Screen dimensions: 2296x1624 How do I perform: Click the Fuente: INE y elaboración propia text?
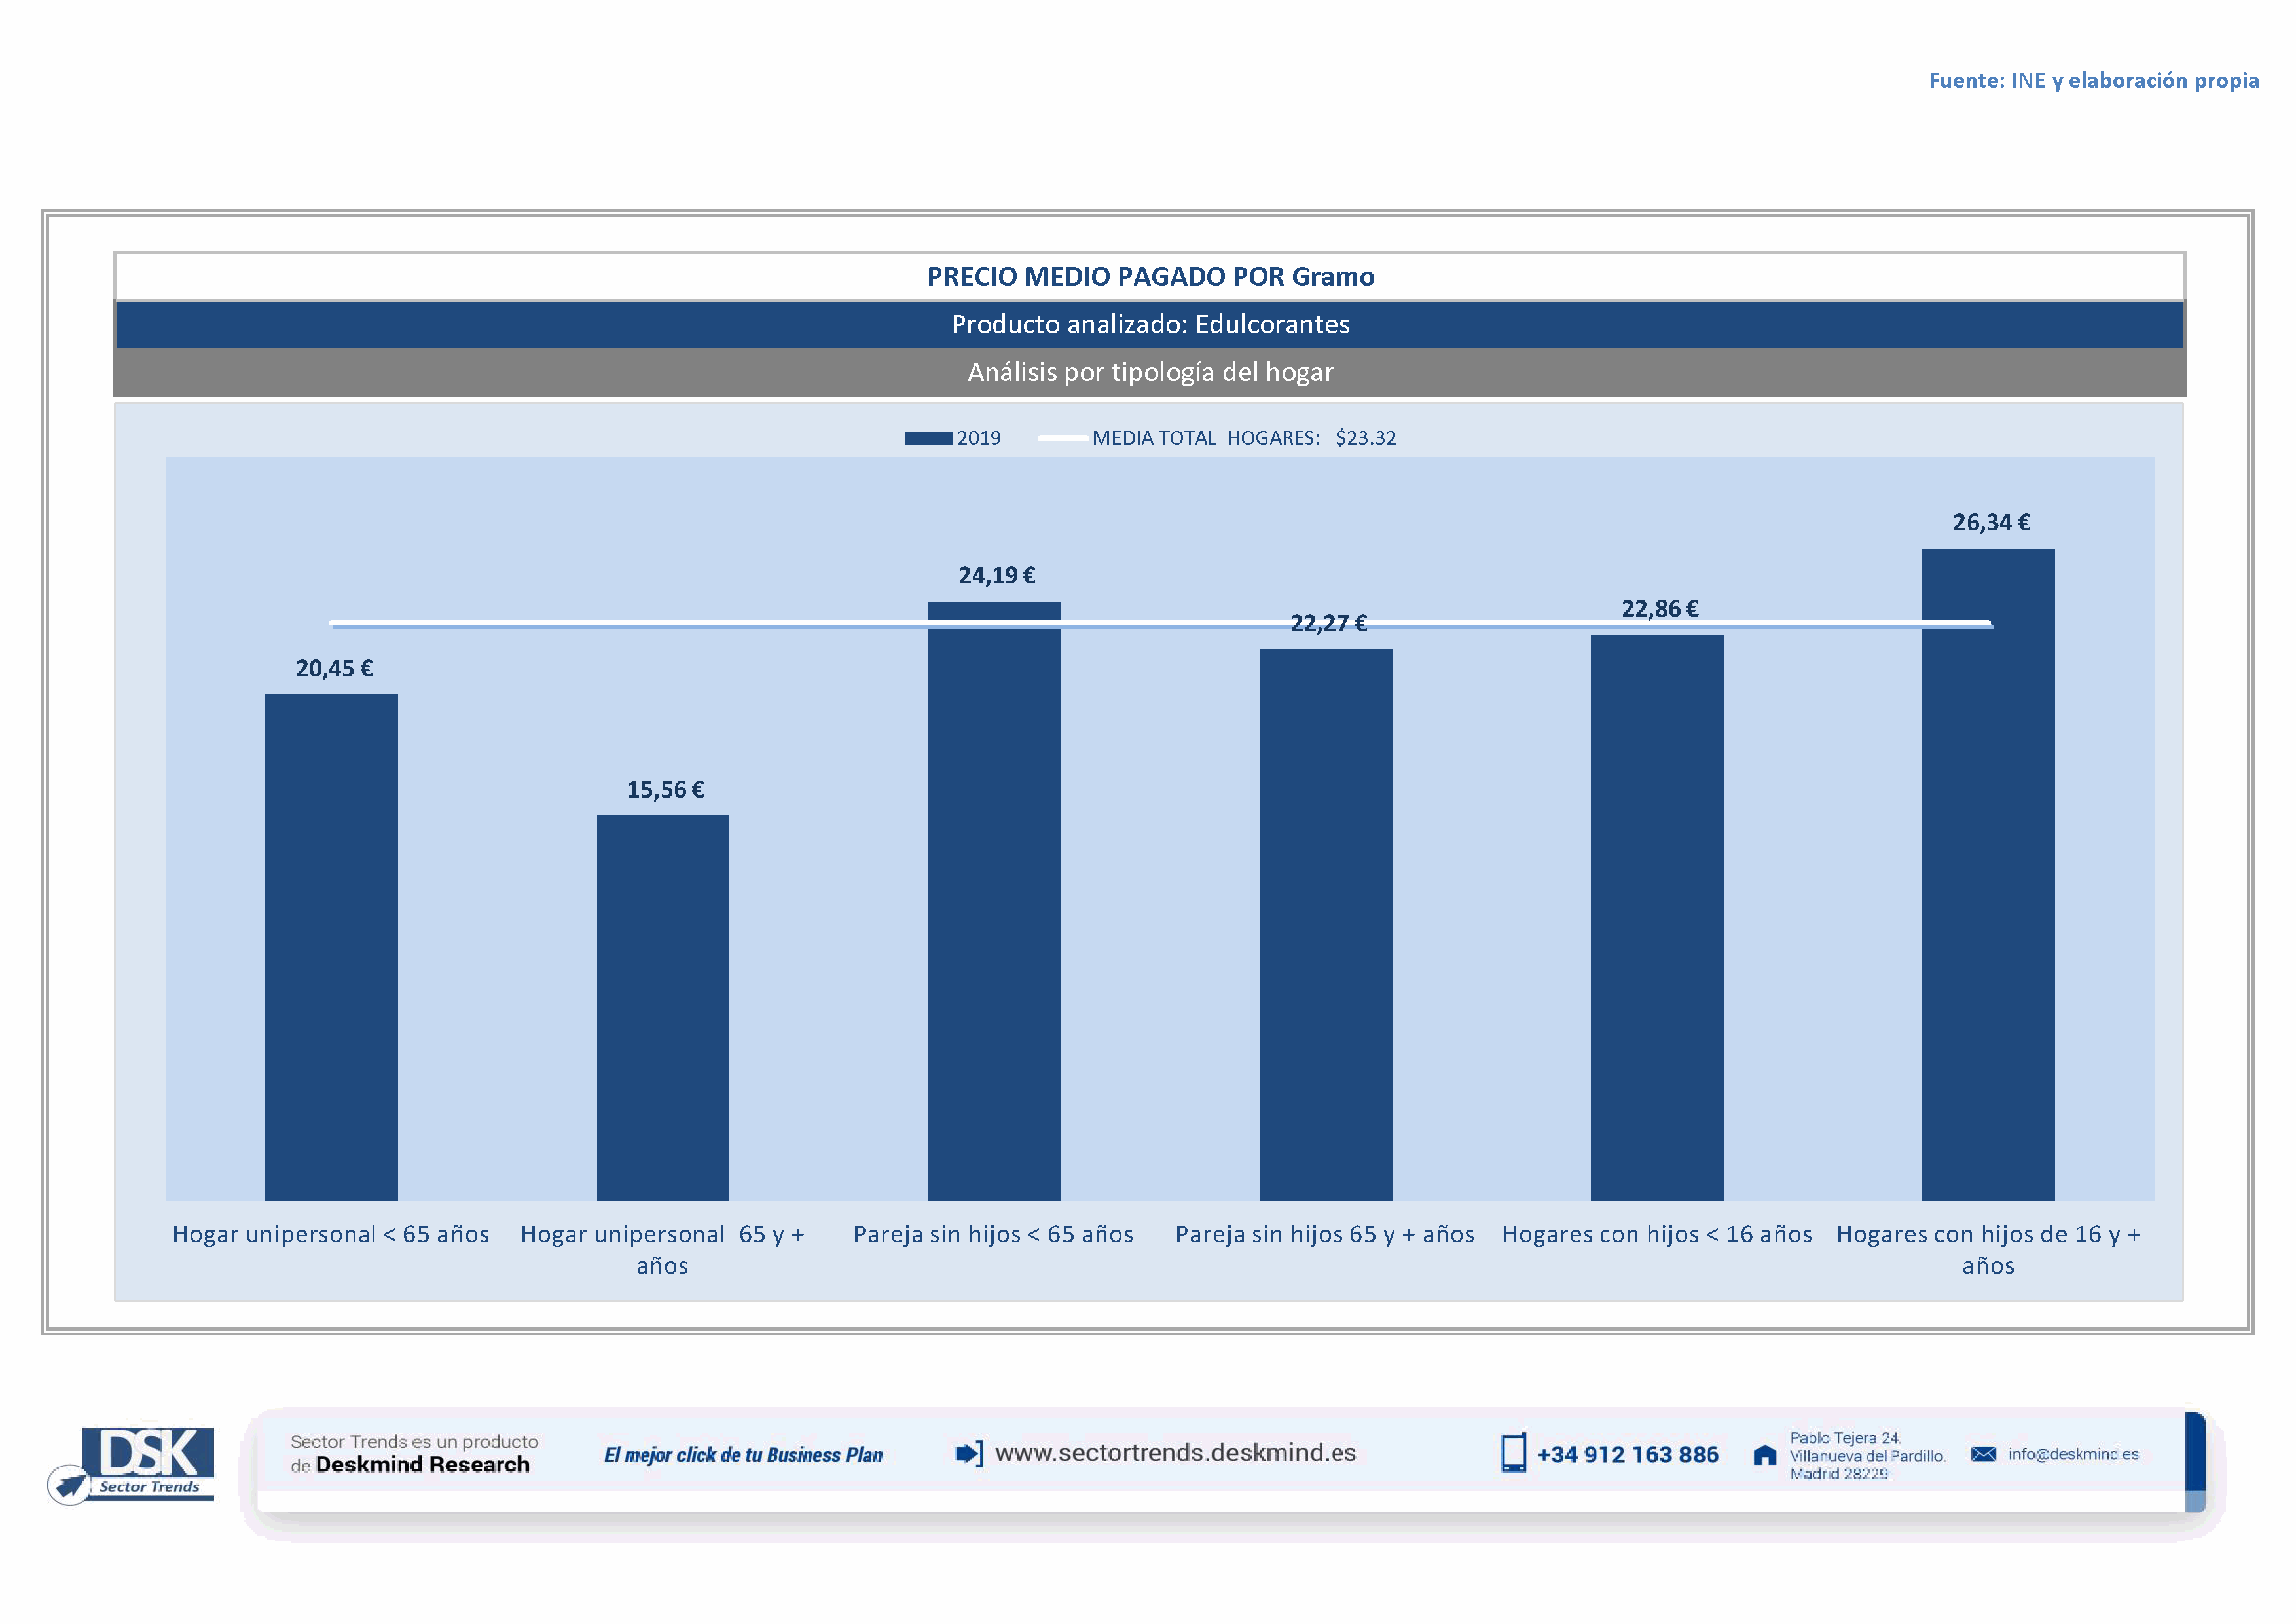coord(2093,80)
